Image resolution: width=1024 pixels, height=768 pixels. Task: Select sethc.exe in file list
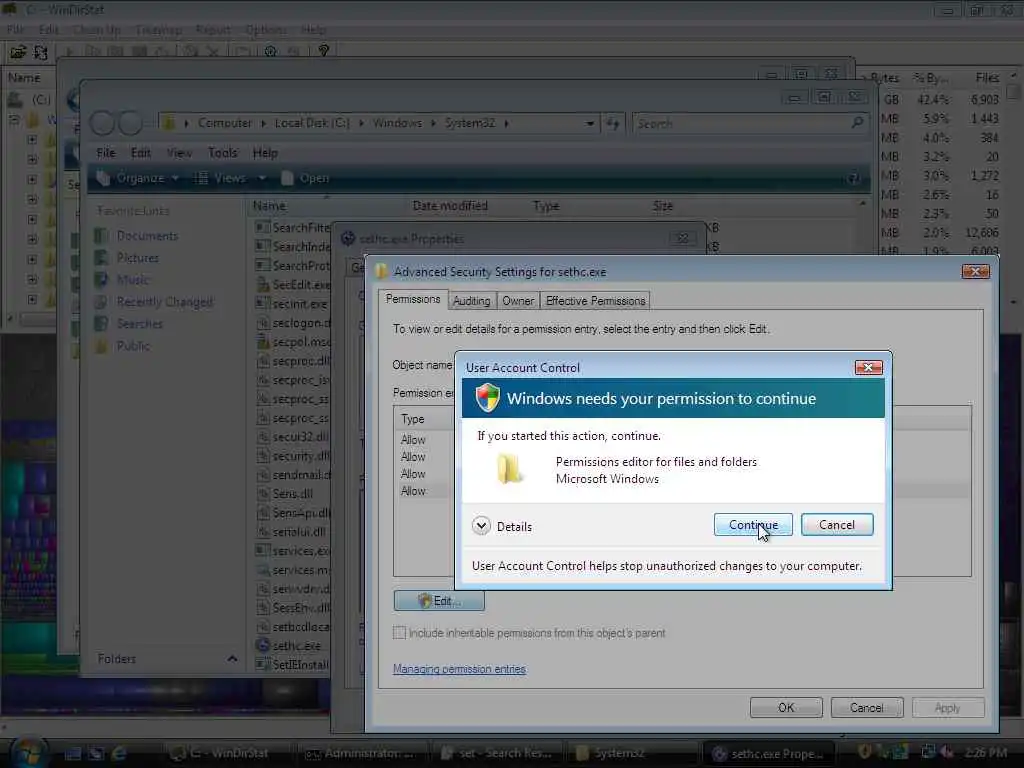[296, 646]
